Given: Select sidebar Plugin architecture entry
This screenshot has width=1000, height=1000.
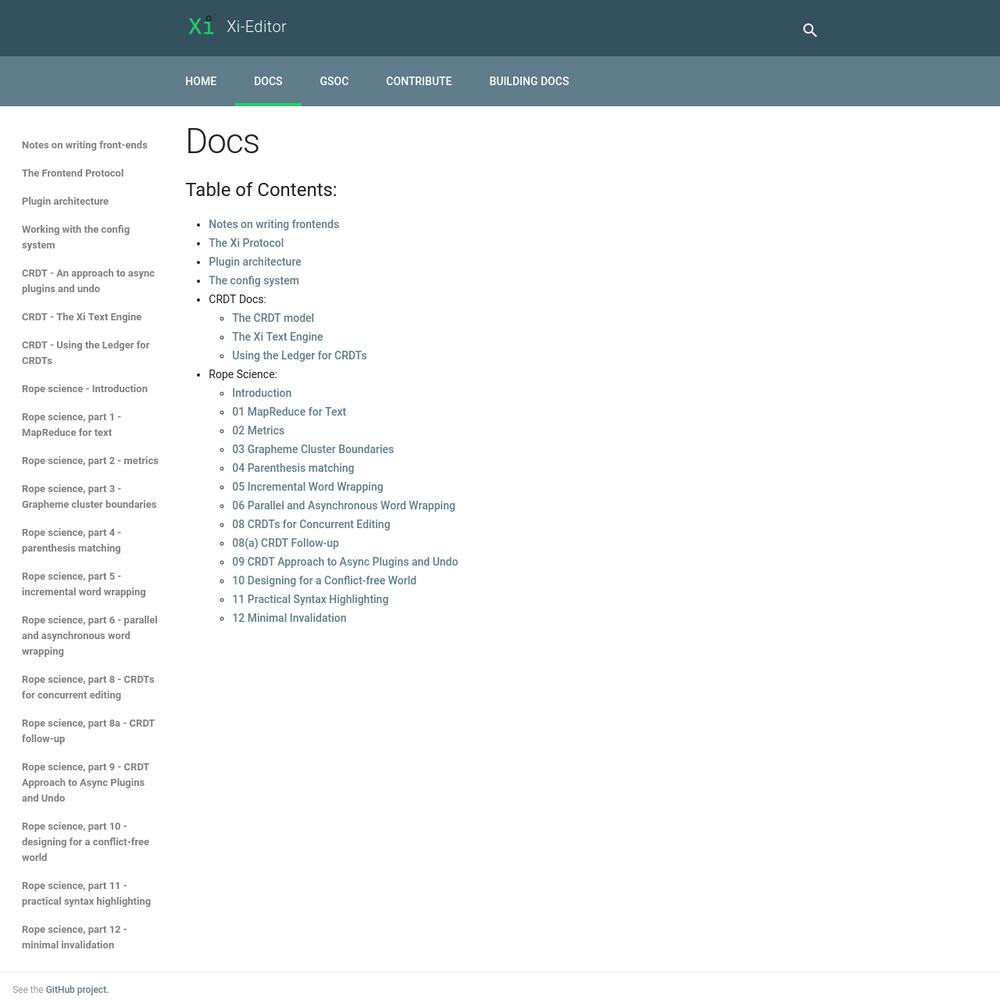Looking at the screenshot, I should [65, 201].
